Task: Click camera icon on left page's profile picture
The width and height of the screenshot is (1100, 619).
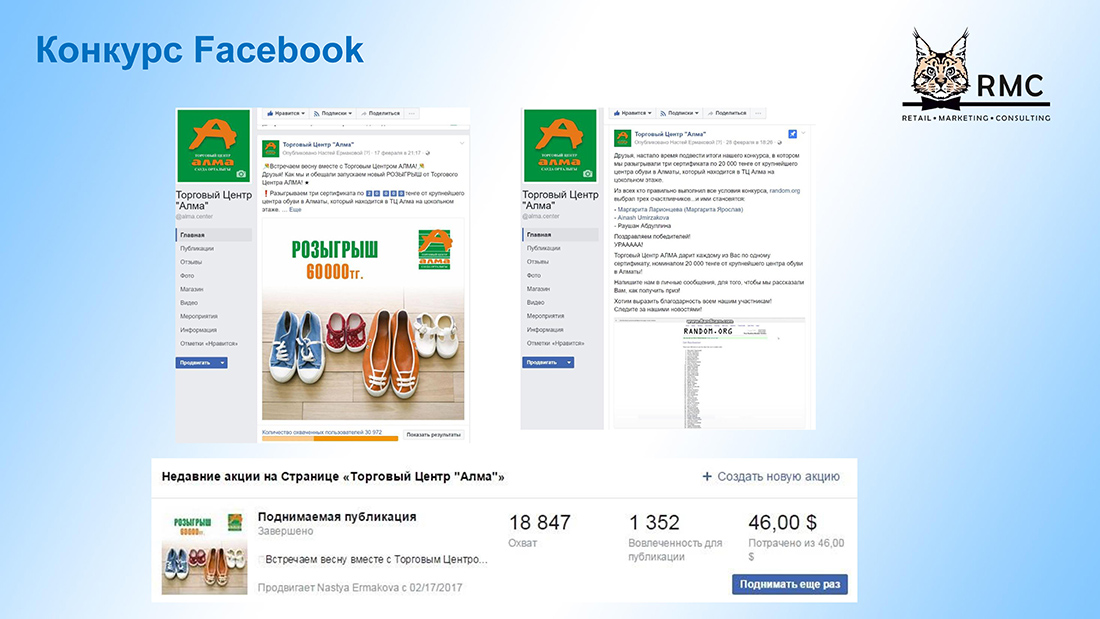Action: (241, 173)
